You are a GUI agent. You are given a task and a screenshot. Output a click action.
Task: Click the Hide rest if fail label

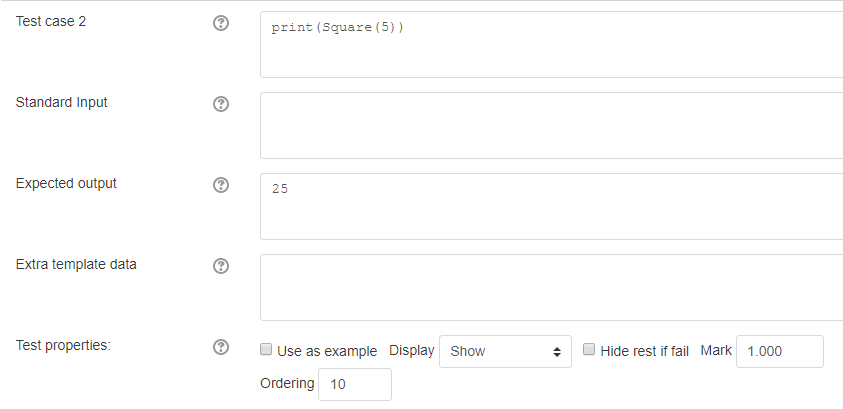point(645,351)
